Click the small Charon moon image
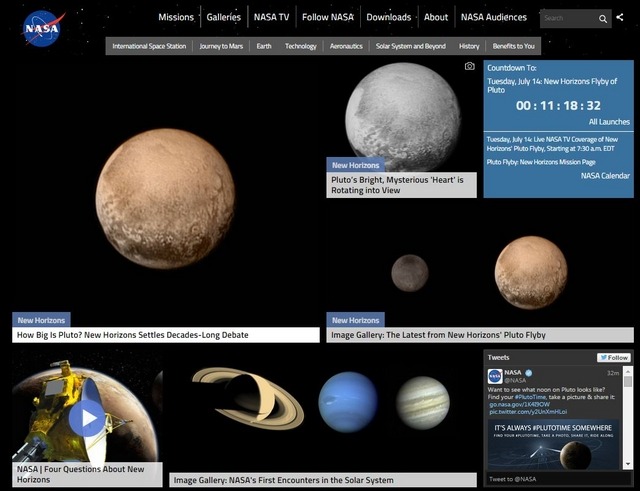This screenshot has width=640, height=491. pyautogui.click(x=410, y=273)
